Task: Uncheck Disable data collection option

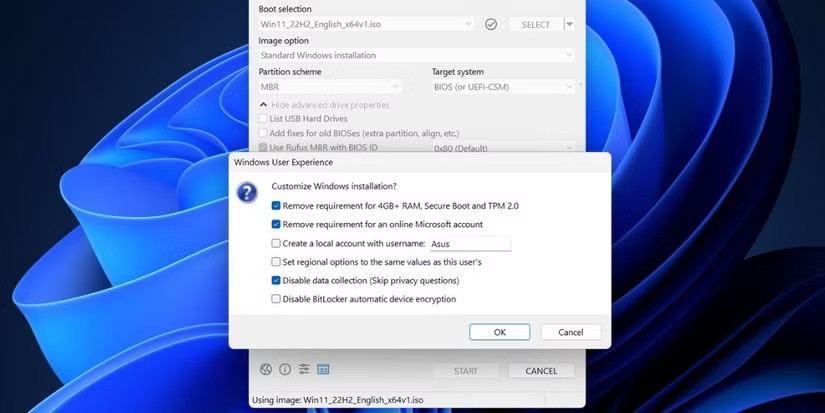Action: (x=276, y=280)
